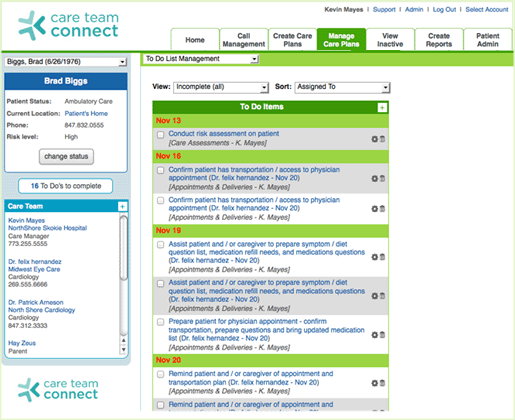Open the Call Management tab
The width and height of the screenshot is (515, 420).
tap(244, 40)
